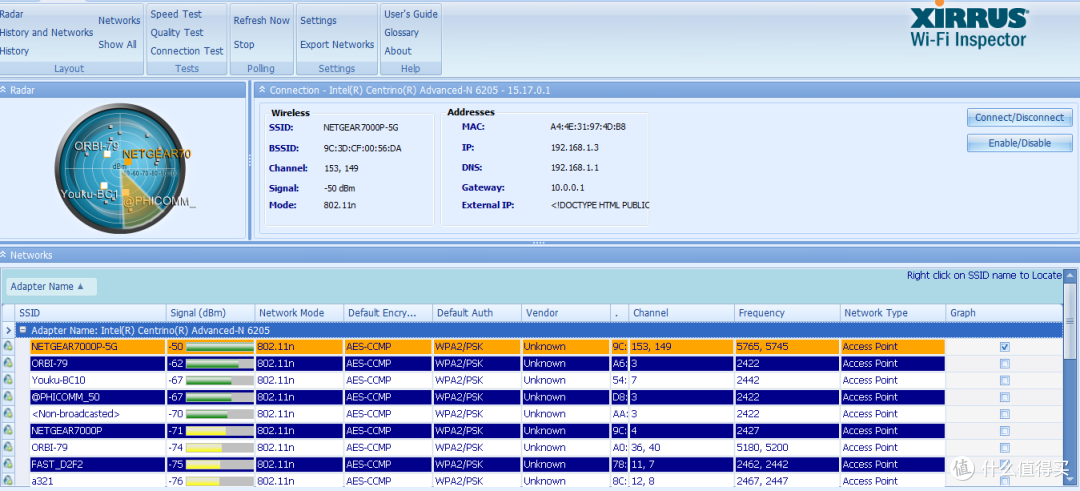Image resolution: width=1080 pixels, height=491 pixels.
Task: Sort by Network Mode column header
Action: point(300,313)
